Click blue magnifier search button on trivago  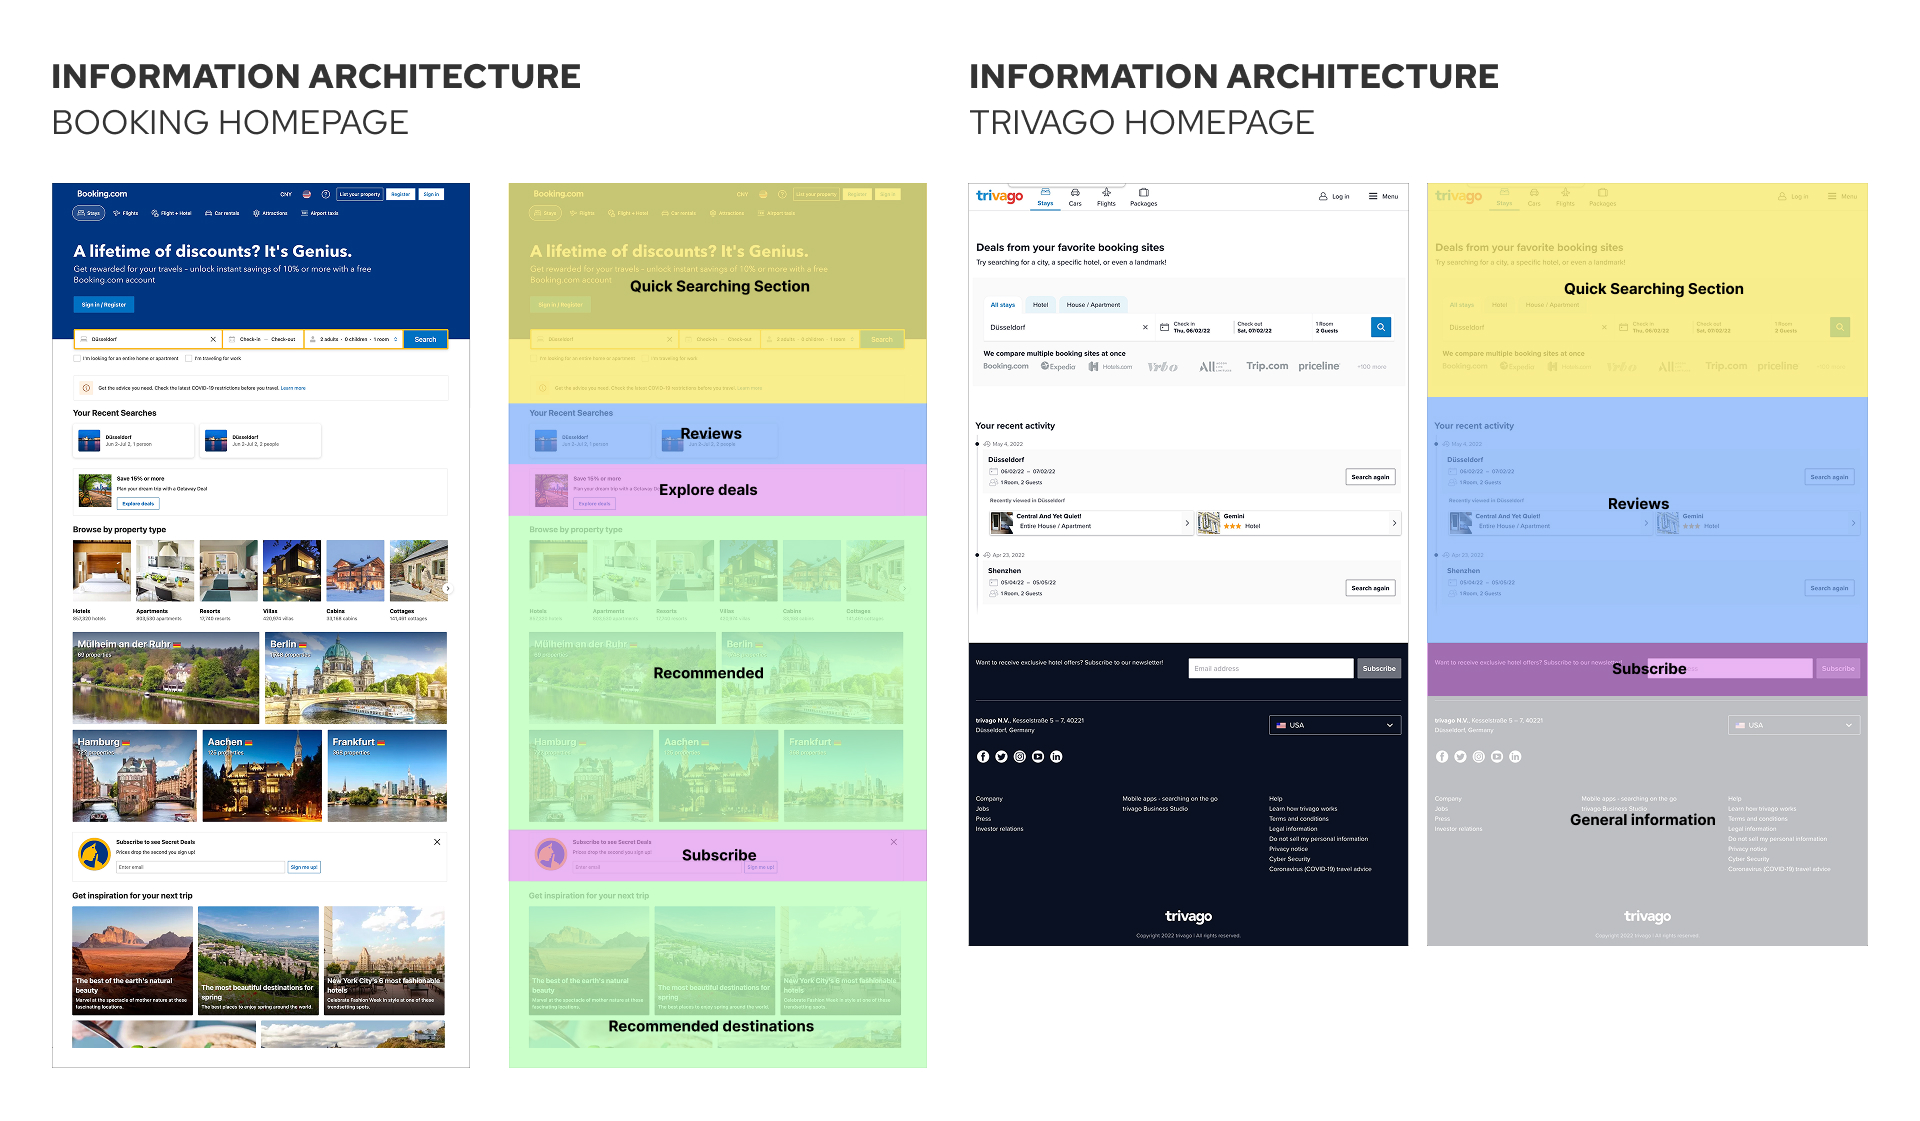point(1380,327)
